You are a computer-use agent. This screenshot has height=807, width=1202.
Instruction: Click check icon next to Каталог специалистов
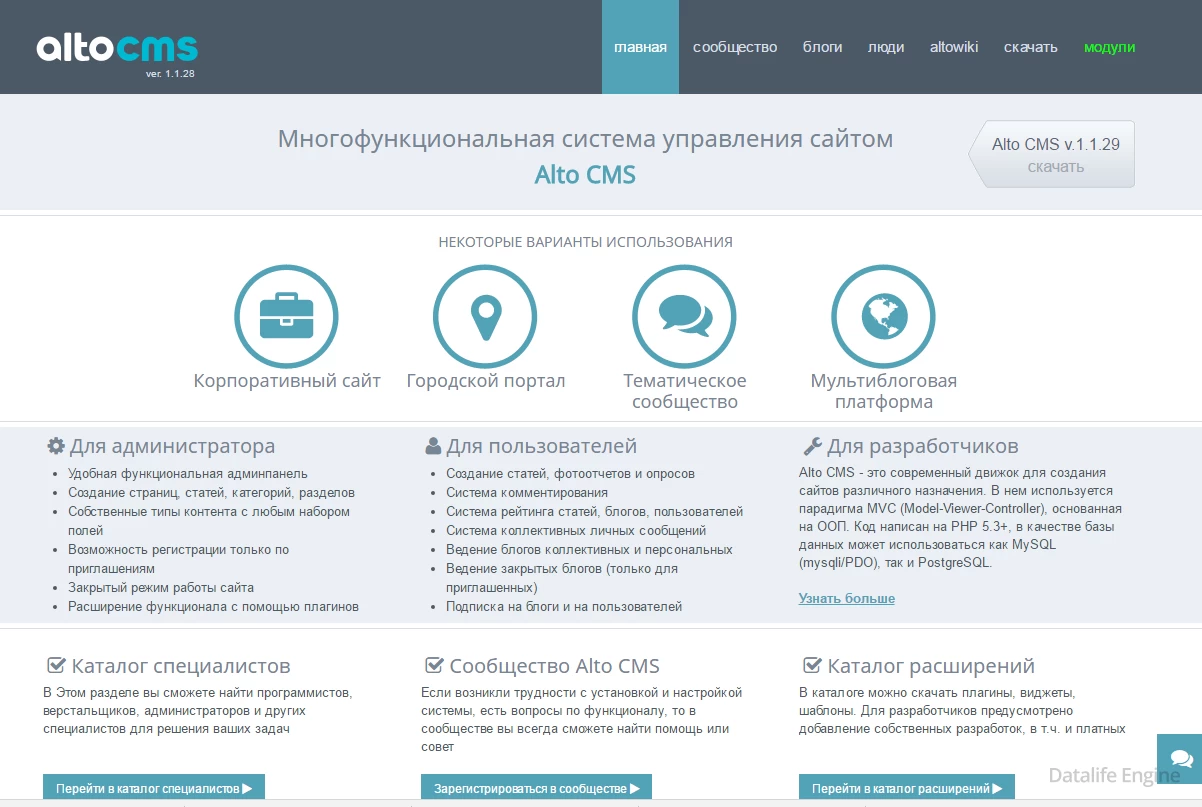coord(57,665)
